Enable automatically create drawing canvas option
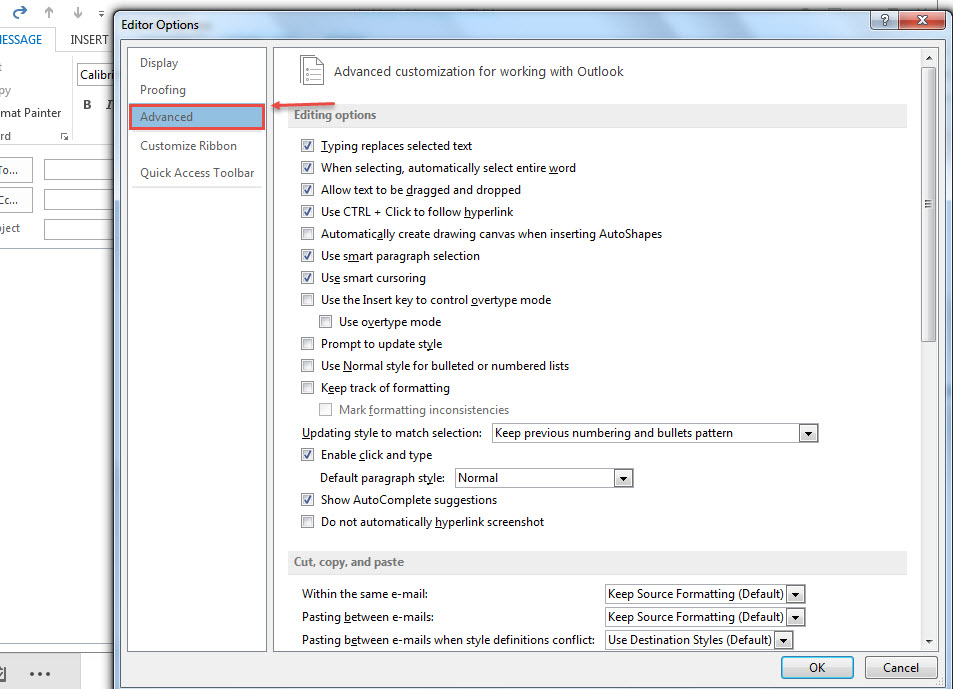Image resolution: width=953 pixels, height=689 pixels. click(308, 234)
